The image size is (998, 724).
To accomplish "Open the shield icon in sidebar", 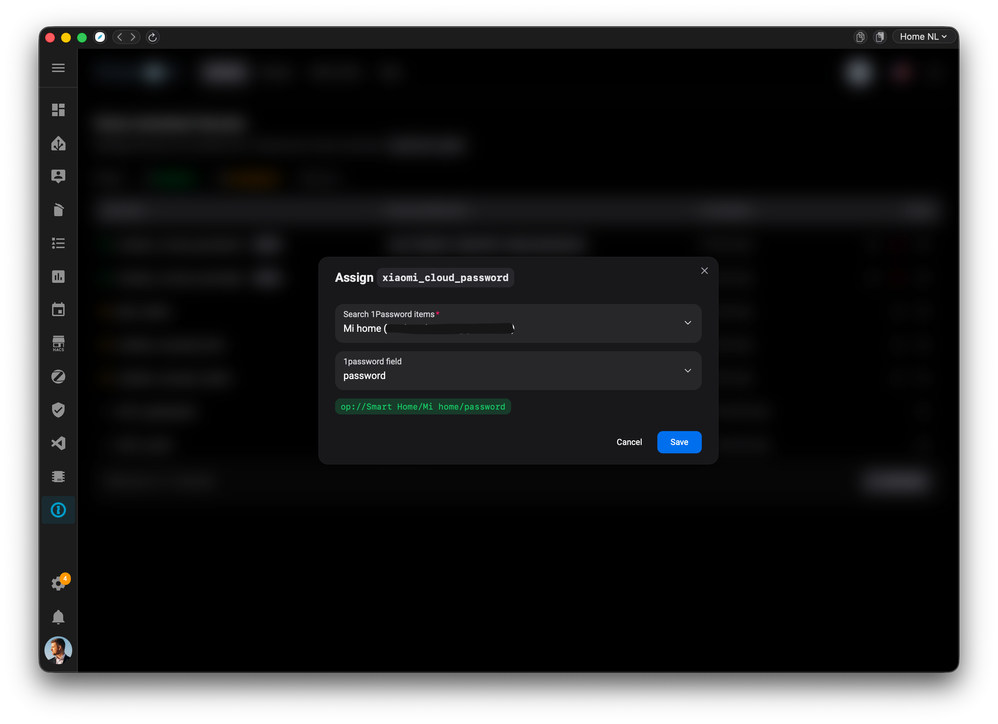I will 58,410.
